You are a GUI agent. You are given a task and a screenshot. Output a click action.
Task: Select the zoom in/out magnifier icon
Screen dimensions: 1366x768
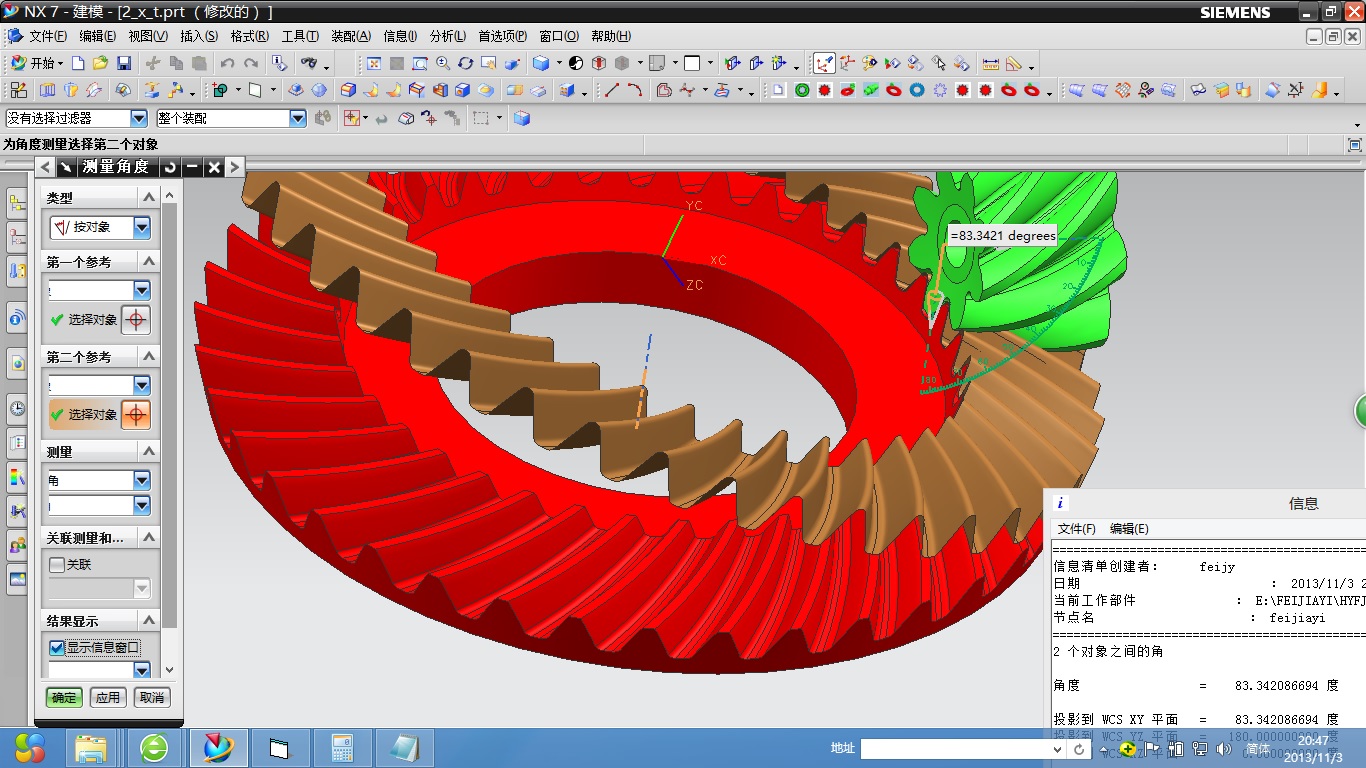point(443,63)
